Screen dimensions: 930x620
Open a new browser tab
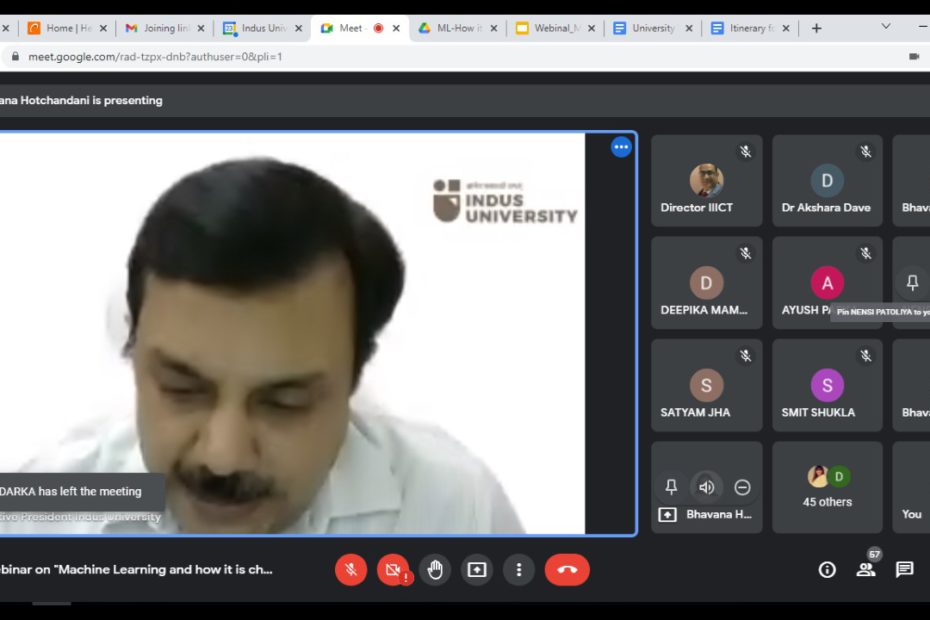(x=818, y=27)
